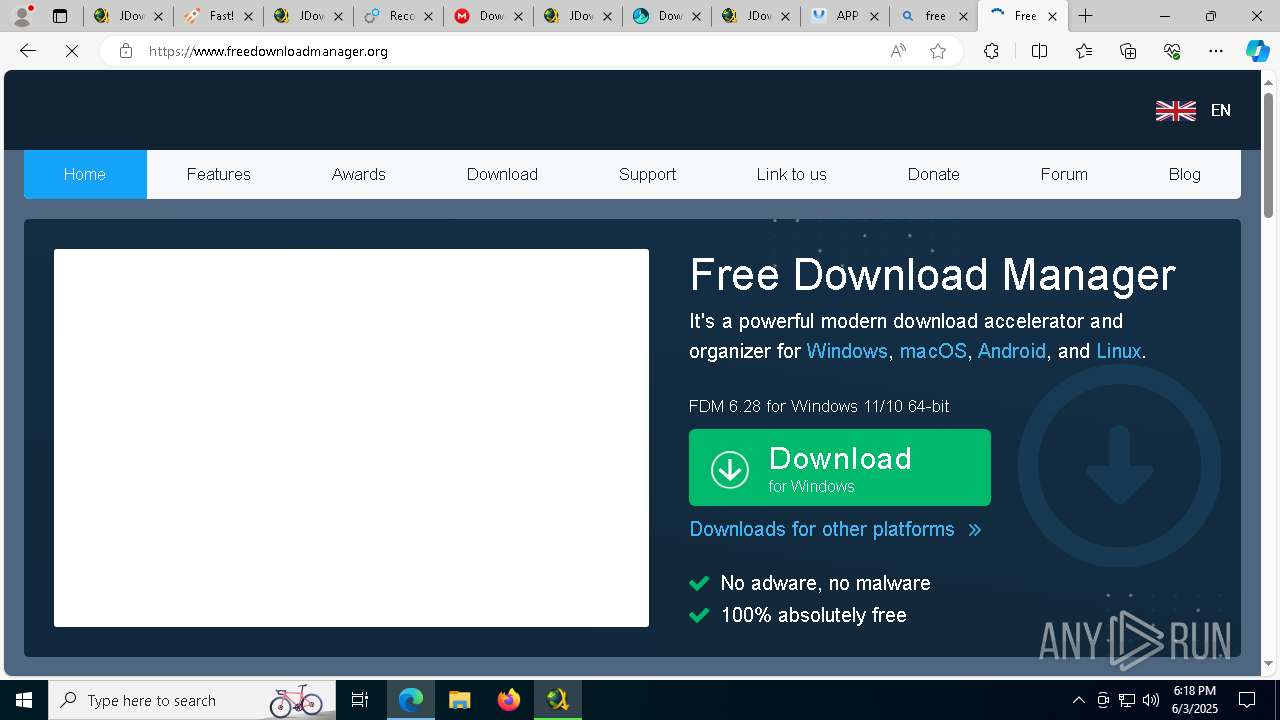The width and height of the screenshot is (1280, 720).
Task: Click the taskbar search box
Action: point(192,700)
